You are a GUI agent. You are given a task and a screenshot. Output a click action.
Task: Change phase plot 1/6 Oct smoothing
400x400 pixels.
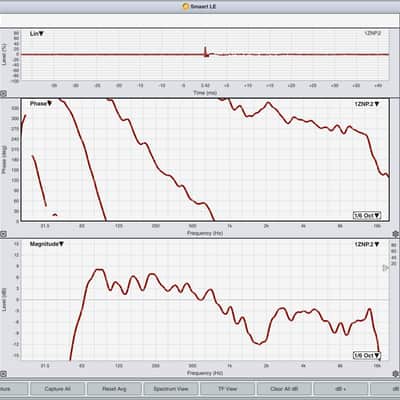point(367,215)
